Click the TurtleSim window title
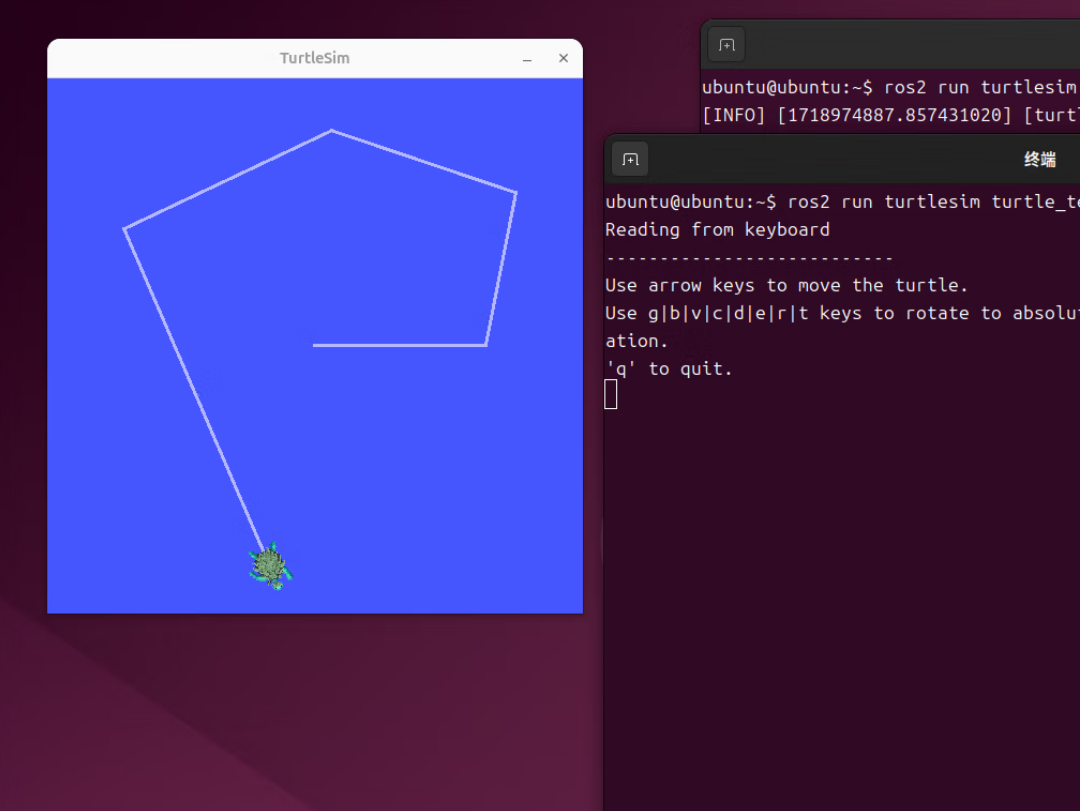Image resolution: width=1080 pixels, height=811 pixels. pyautogui.click(x=315, y=58)
